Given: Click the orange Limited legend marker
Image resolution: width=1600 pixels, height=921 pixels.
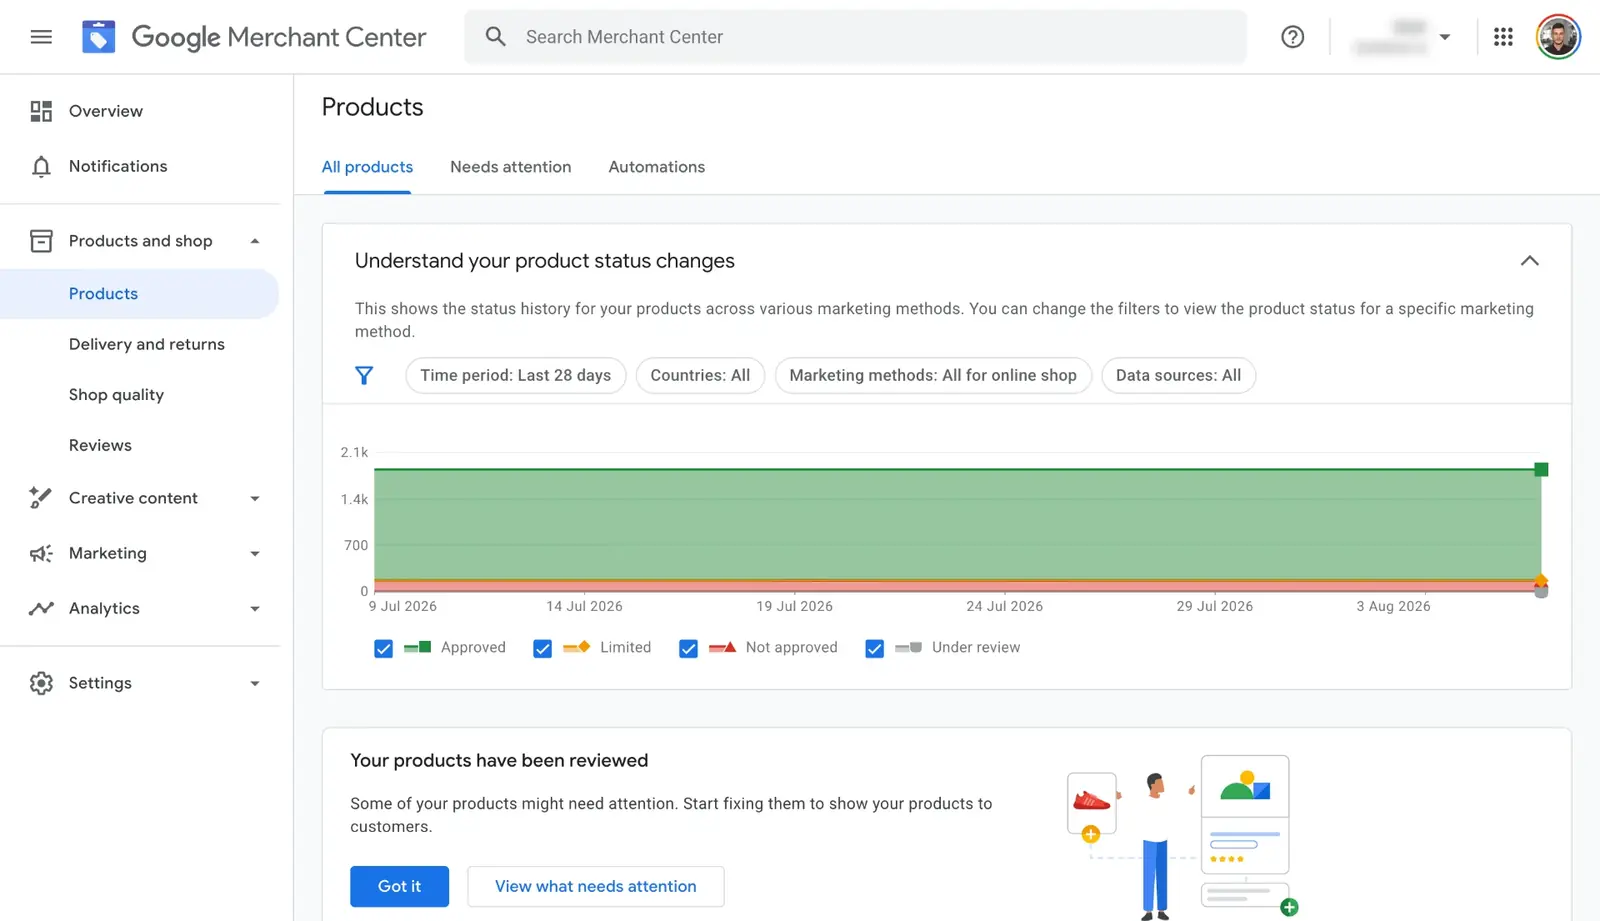Looking at the screenshot, I should [576, 647].
